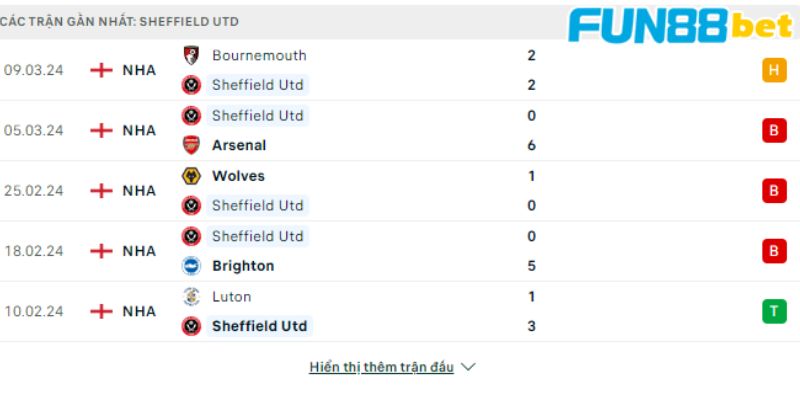Click the Brighton club crest icon
Screen dimensions: 800x400
point(191,266)
